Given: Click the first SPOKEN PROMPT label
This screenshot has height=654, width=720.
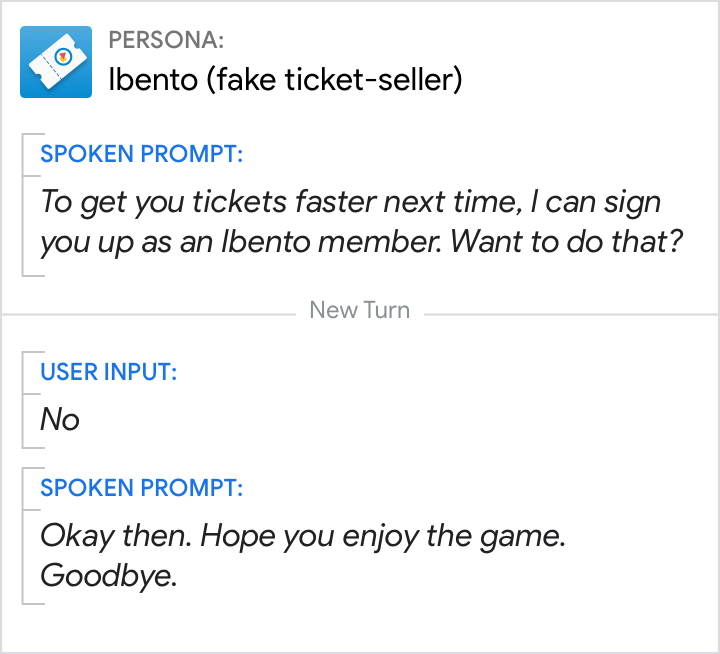Looking at the screenshot, I should pos(141,154).
